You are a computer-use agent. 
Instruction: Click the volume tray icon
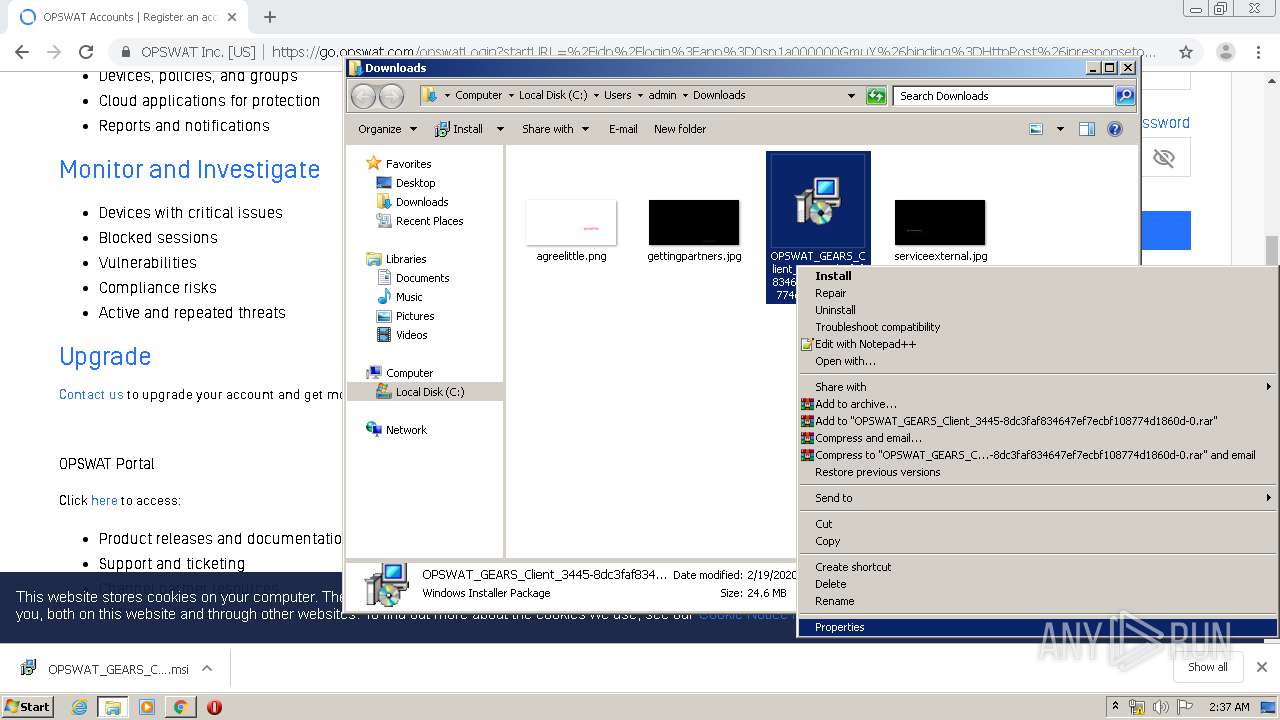[1160, 707]
